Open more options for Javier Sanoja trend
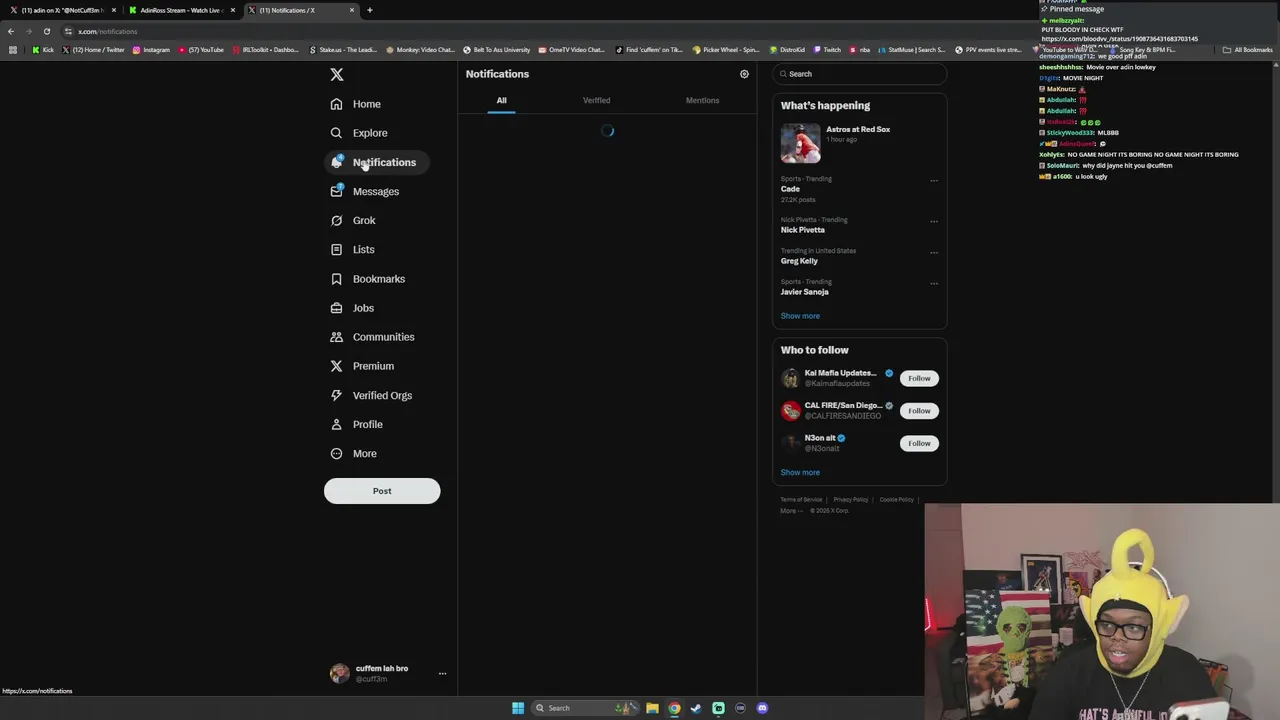 pos(934,284)
